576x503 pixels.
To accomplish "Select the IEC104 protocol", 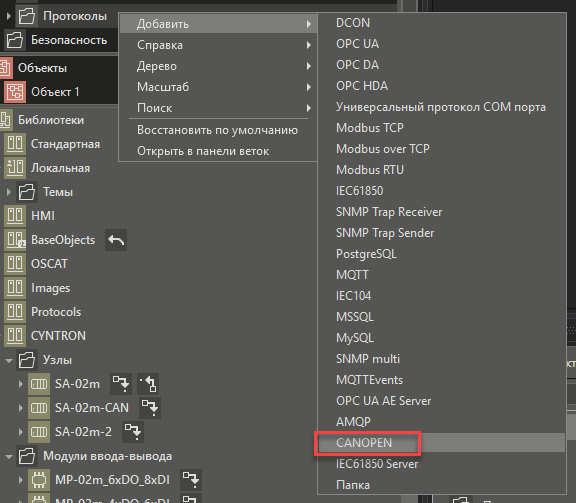I will click(x=442, y=296).
